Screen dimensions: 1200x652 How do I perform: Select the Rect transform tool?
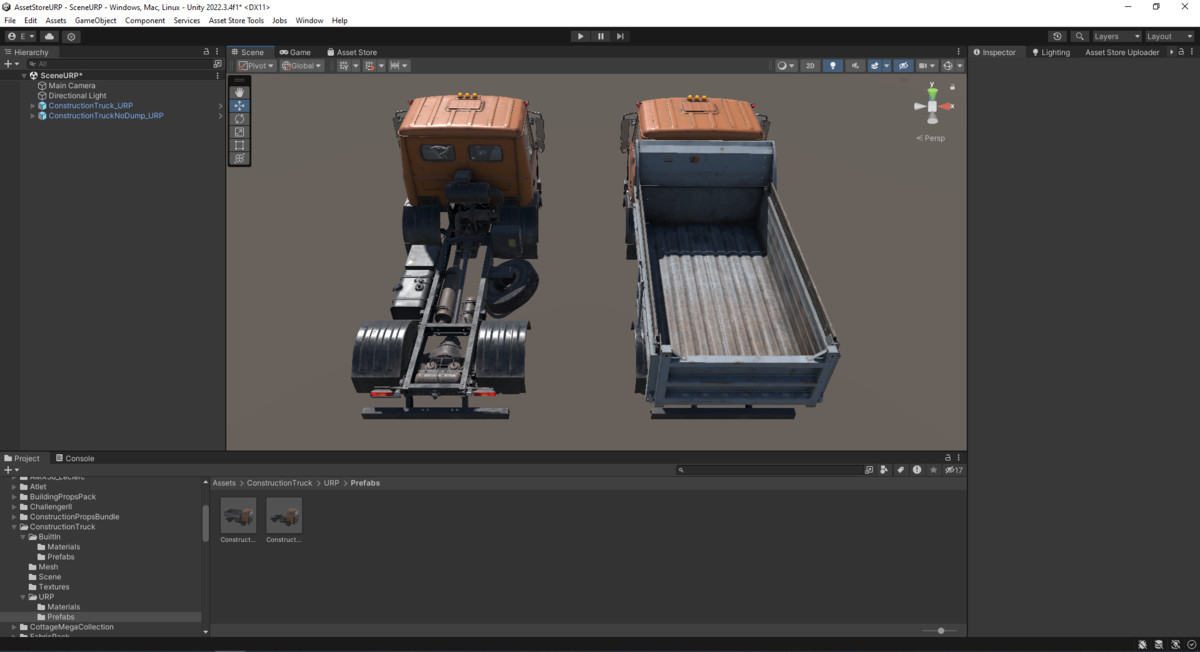tap(239, 145)
